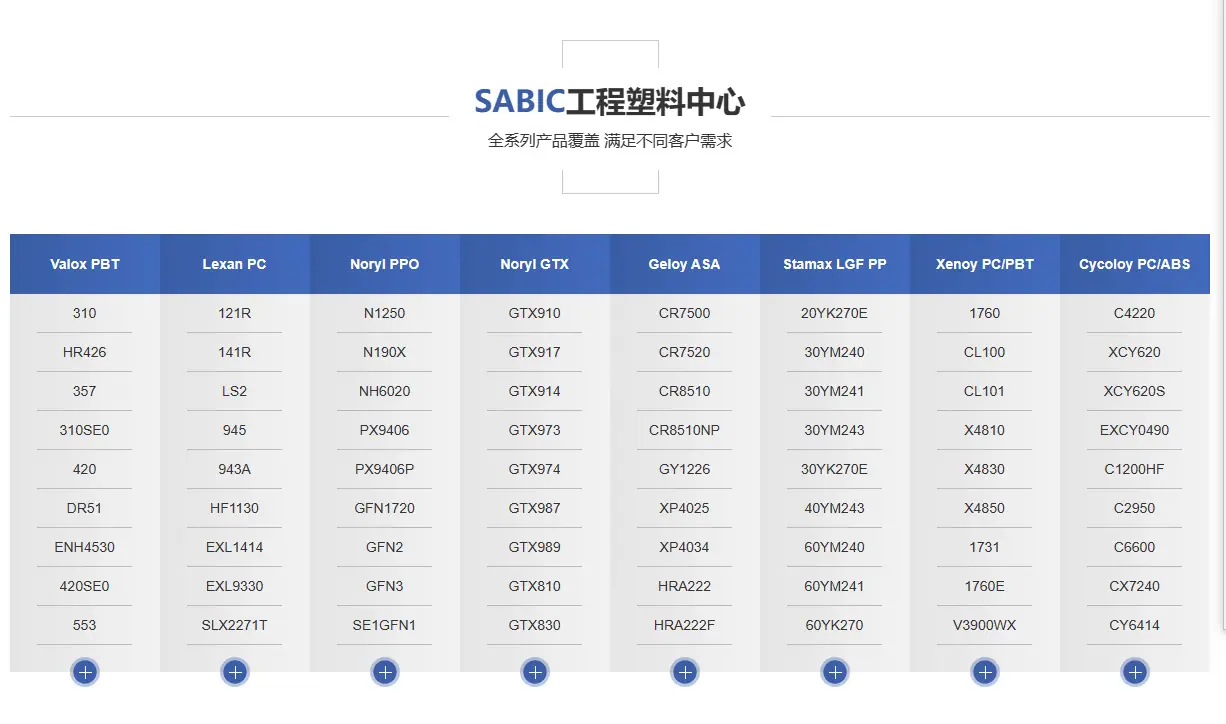
Task: Select the Noryl GTX column header
Action: tap(535, 264)
